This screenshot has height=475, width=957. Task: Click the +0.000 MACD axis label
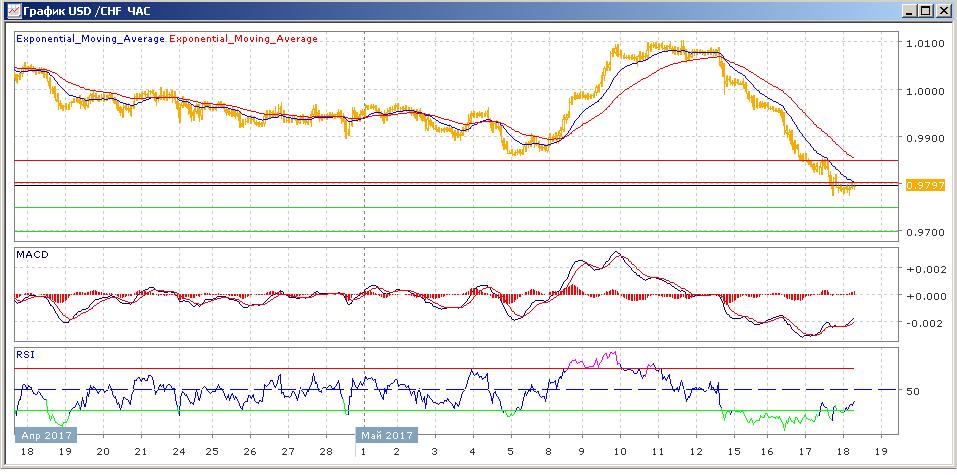click(x=926, y=296)
